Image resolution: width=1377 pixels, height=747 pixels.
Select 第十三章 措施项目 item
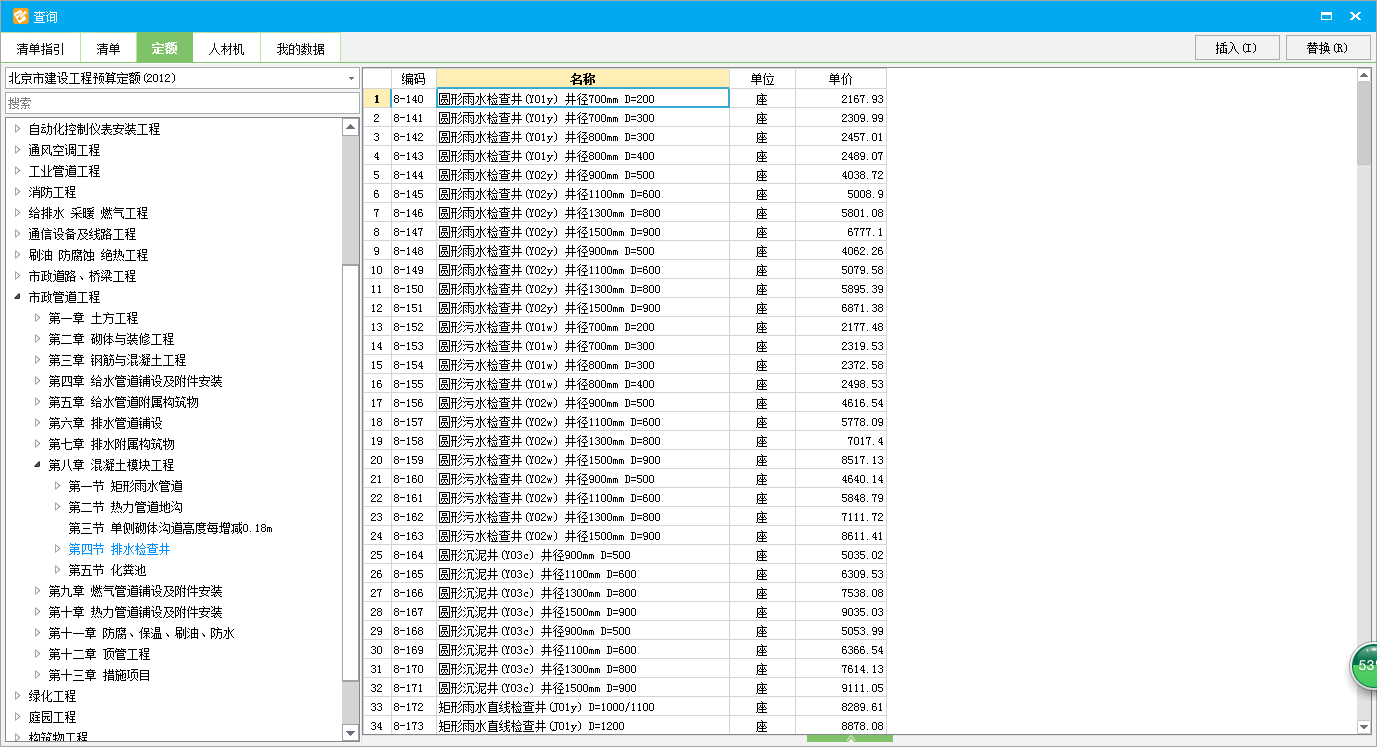tap(99, 675)
